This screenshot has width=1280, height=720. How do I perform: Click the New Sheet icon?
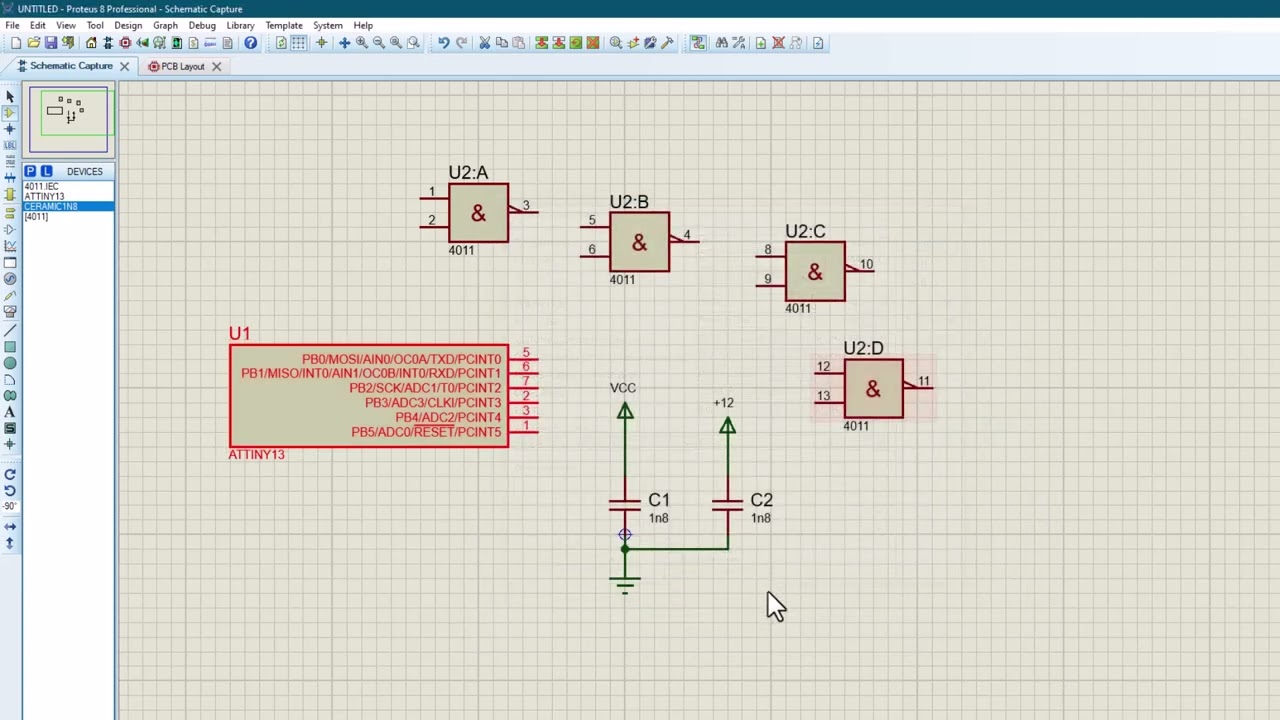761,43
